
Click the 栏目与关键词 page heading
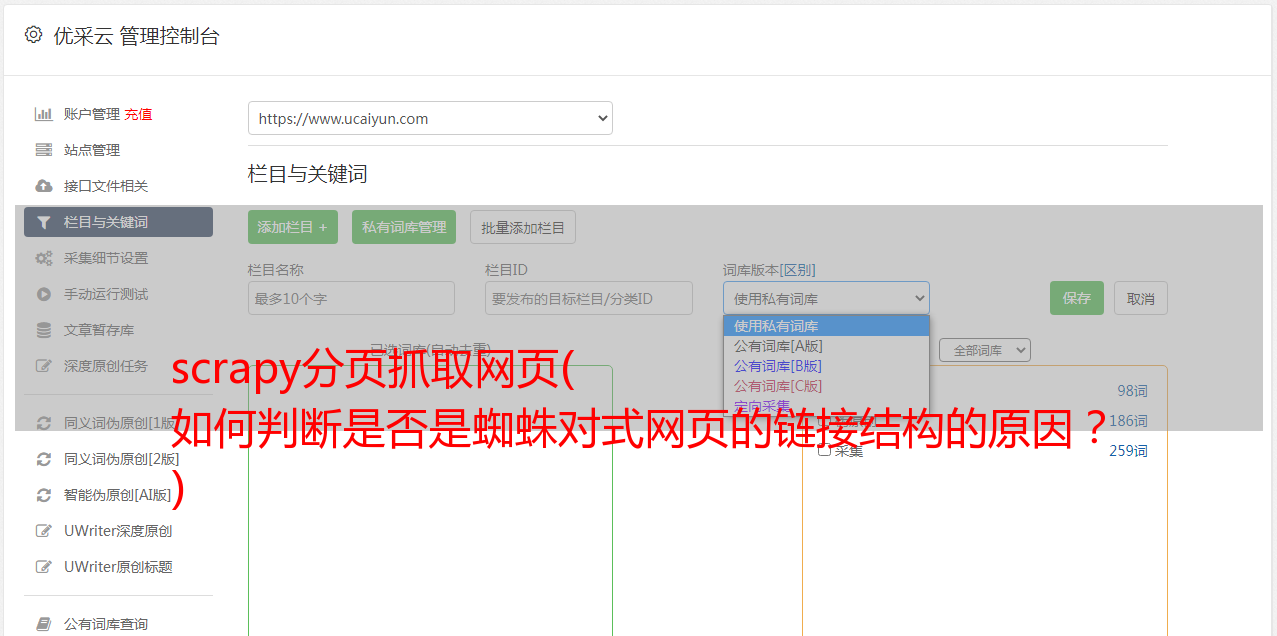308,174
